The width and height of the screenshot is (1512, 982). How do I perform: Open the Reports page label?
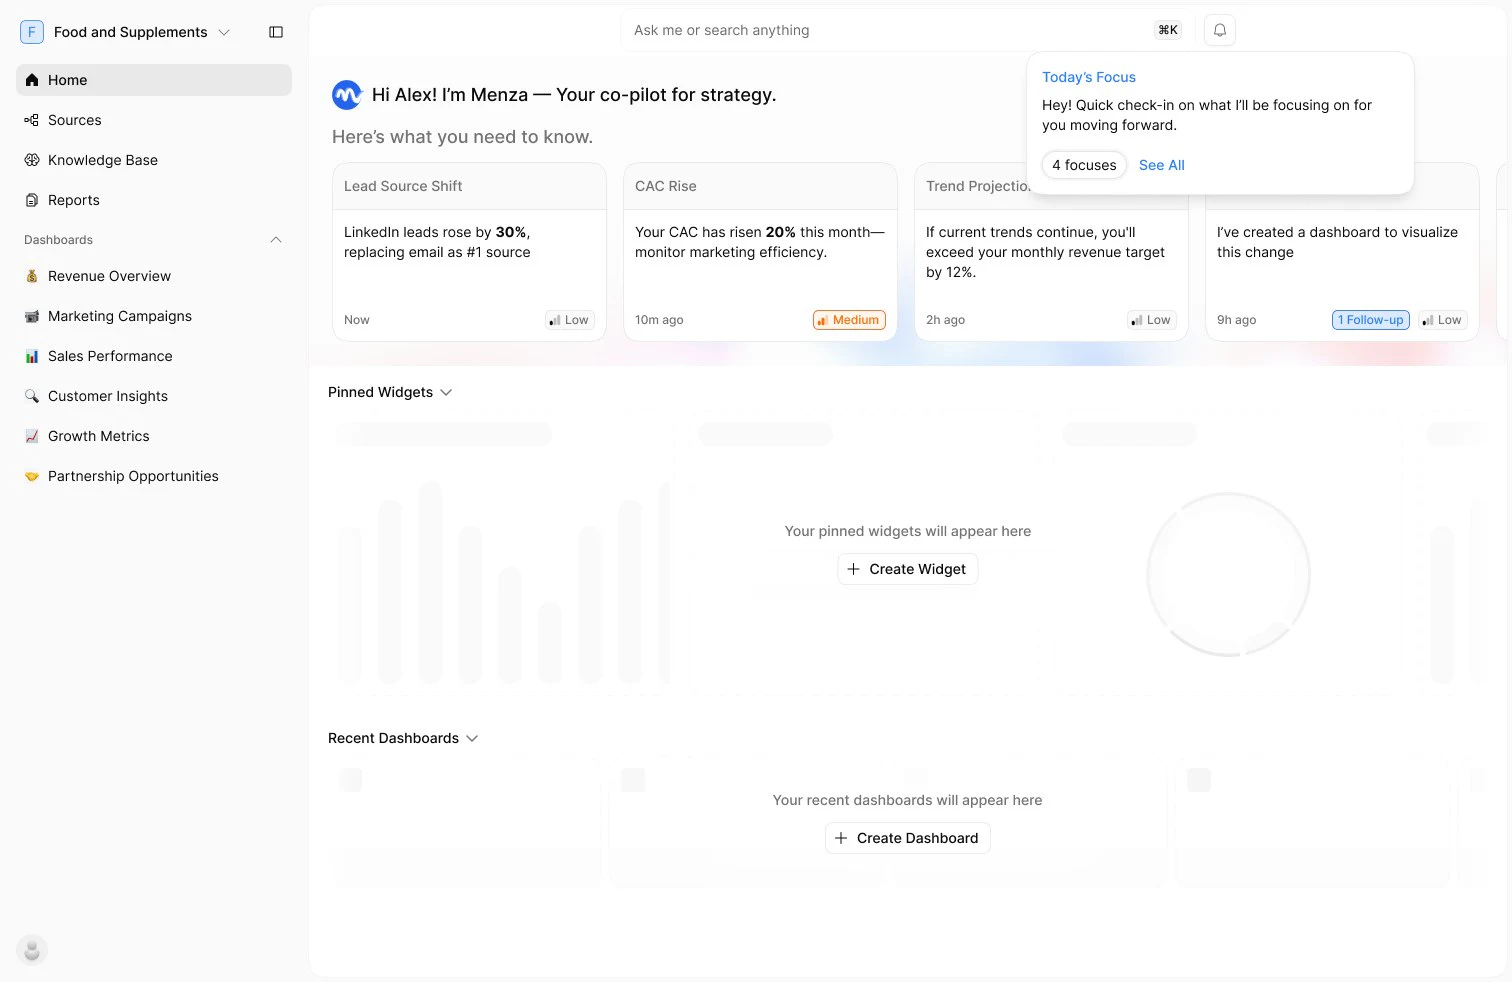click(x=74, y=200)
